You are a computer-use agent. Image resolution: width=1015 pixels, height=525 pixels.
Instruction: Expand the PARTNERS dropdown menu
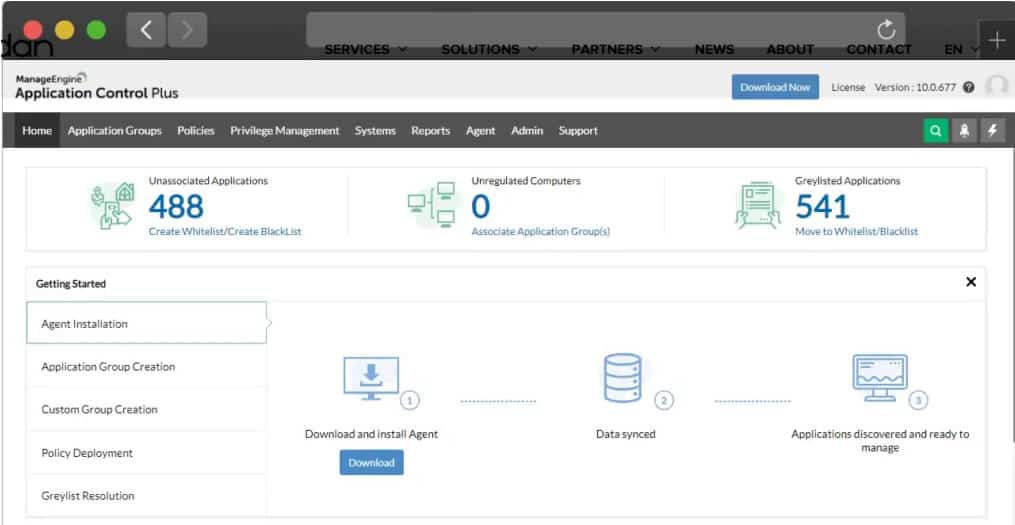[x=615, y=49]
